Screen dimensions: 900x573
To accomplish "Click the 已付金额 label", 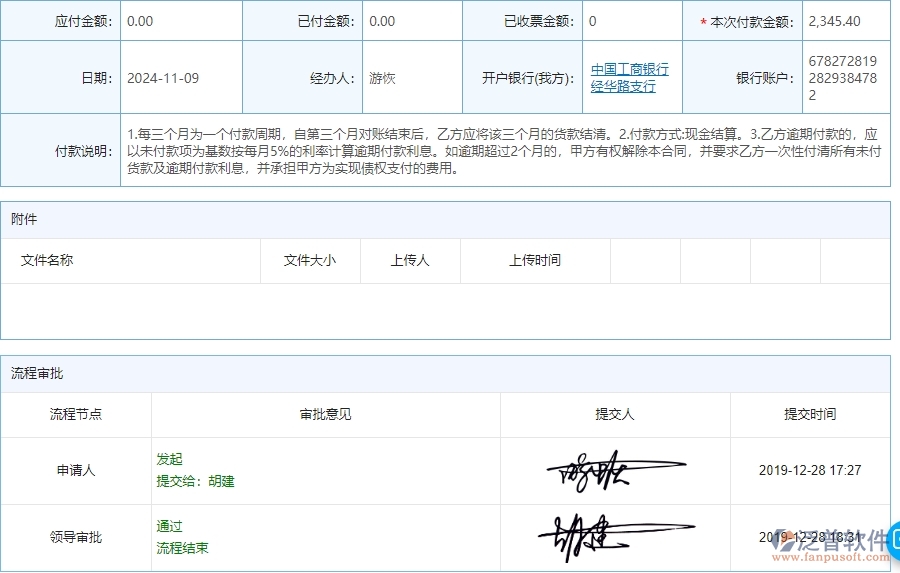I will pos(326,22).
